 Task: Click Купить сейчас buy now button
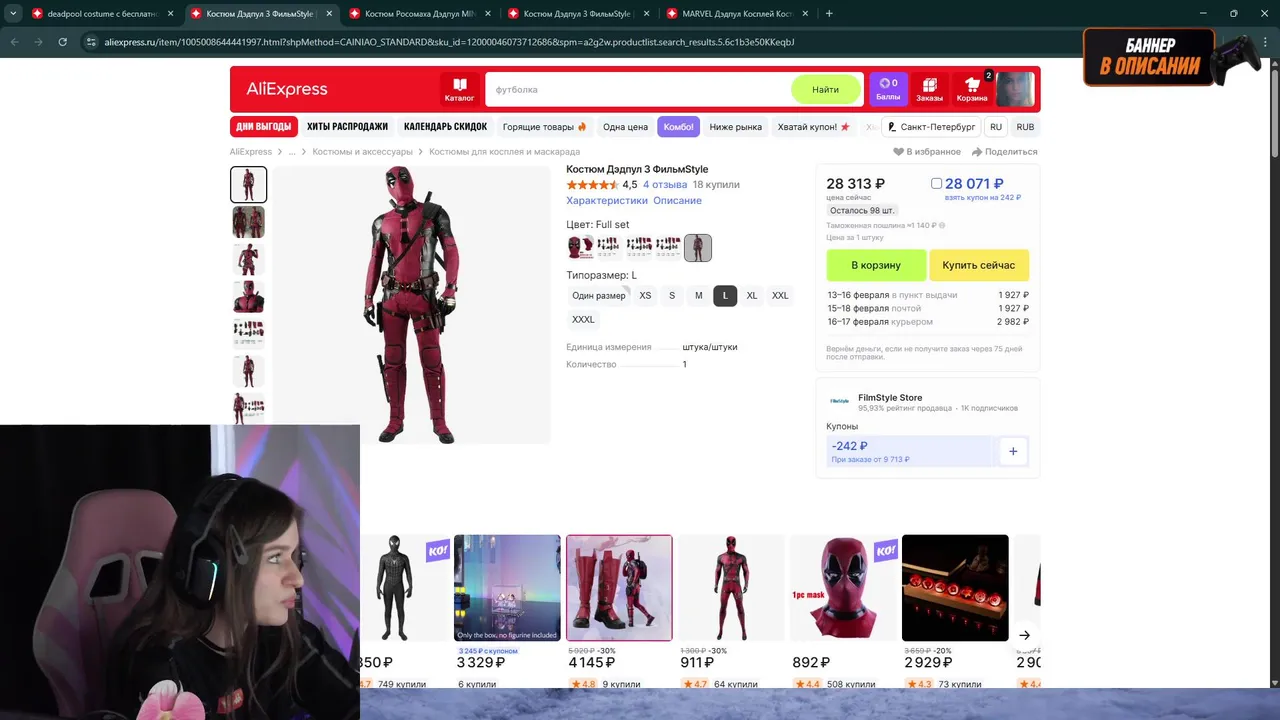tap(979, 265)
